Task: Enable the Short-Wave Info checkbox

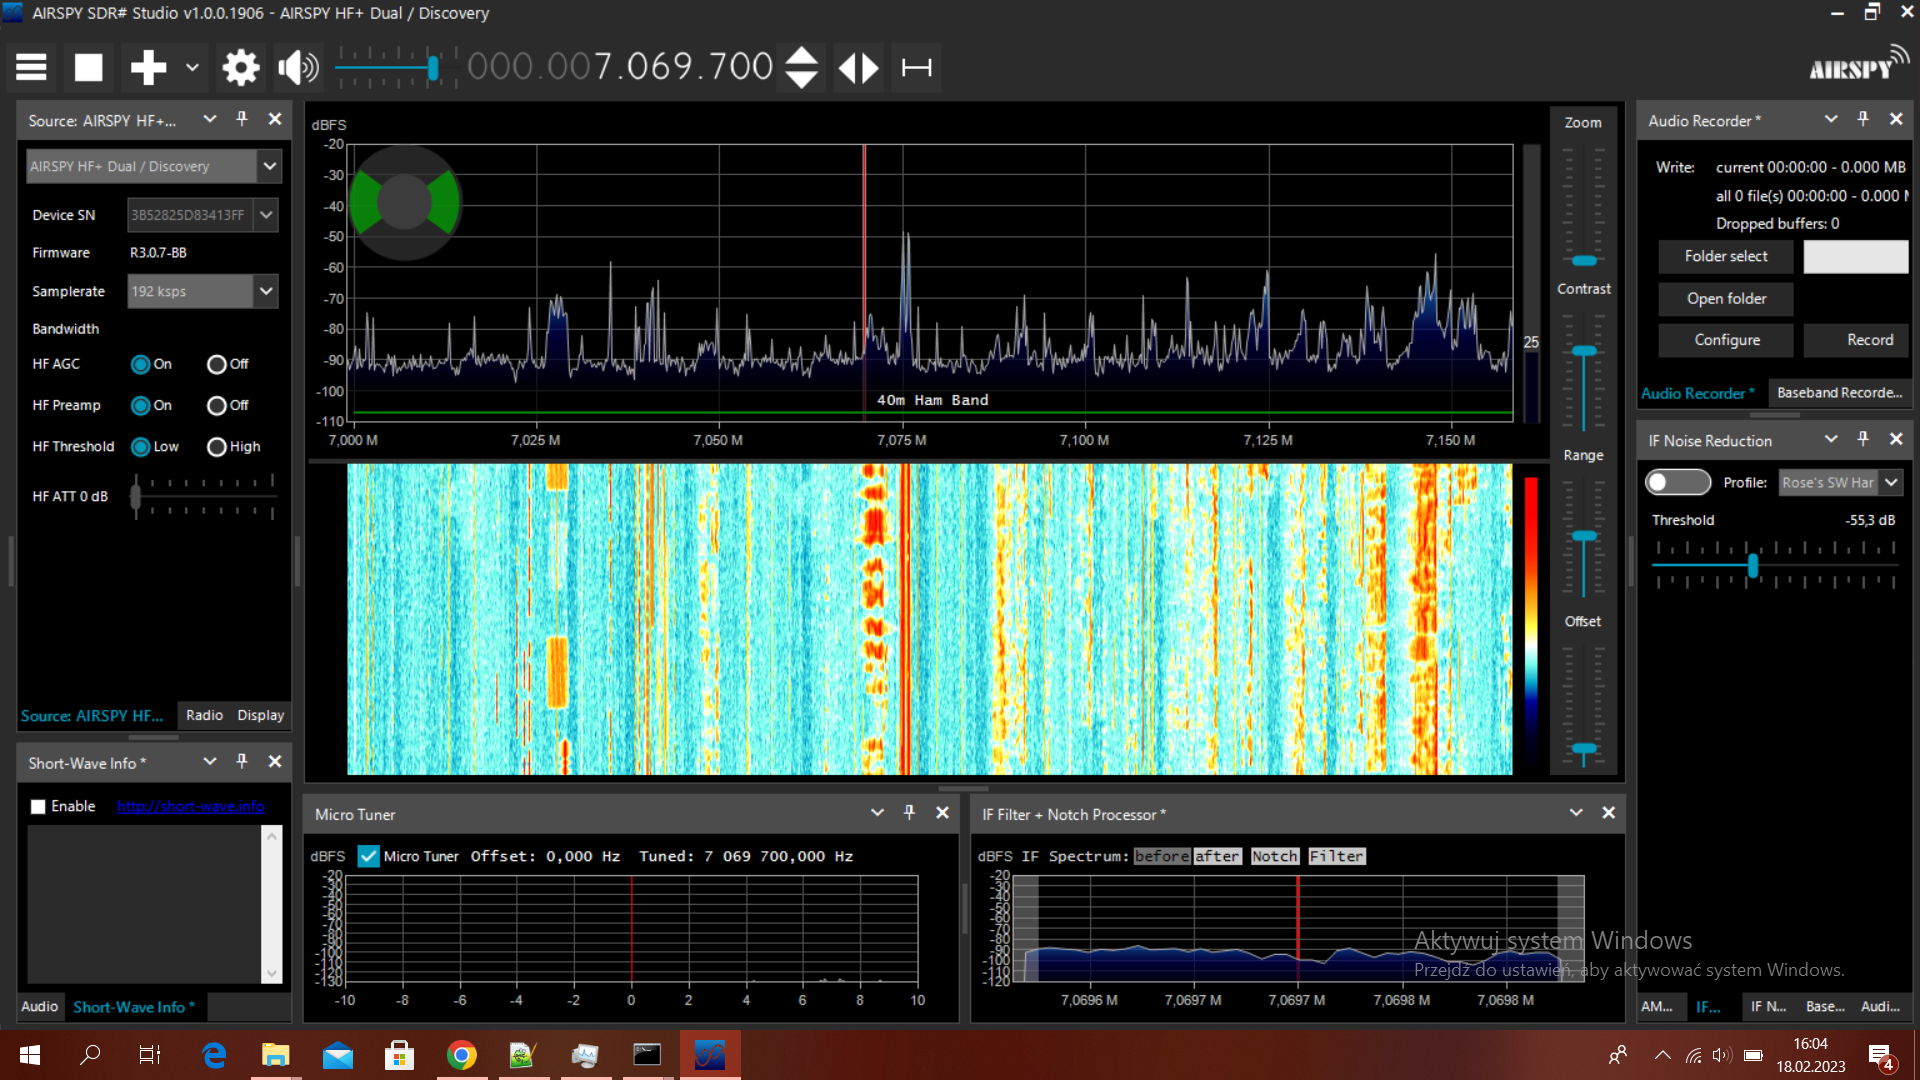Action: coord(38,806)
